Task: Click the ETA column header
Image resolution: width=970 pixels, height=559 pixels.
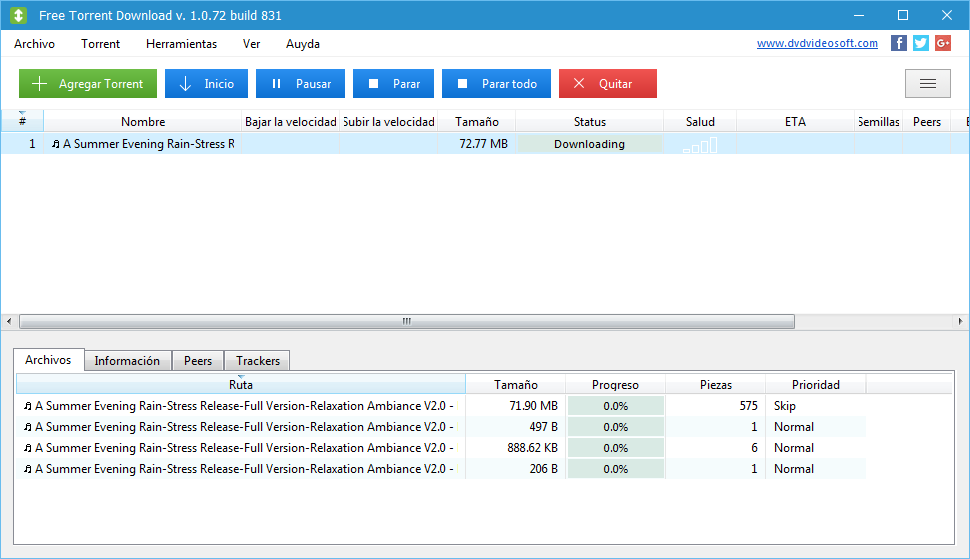Action: 796,121
